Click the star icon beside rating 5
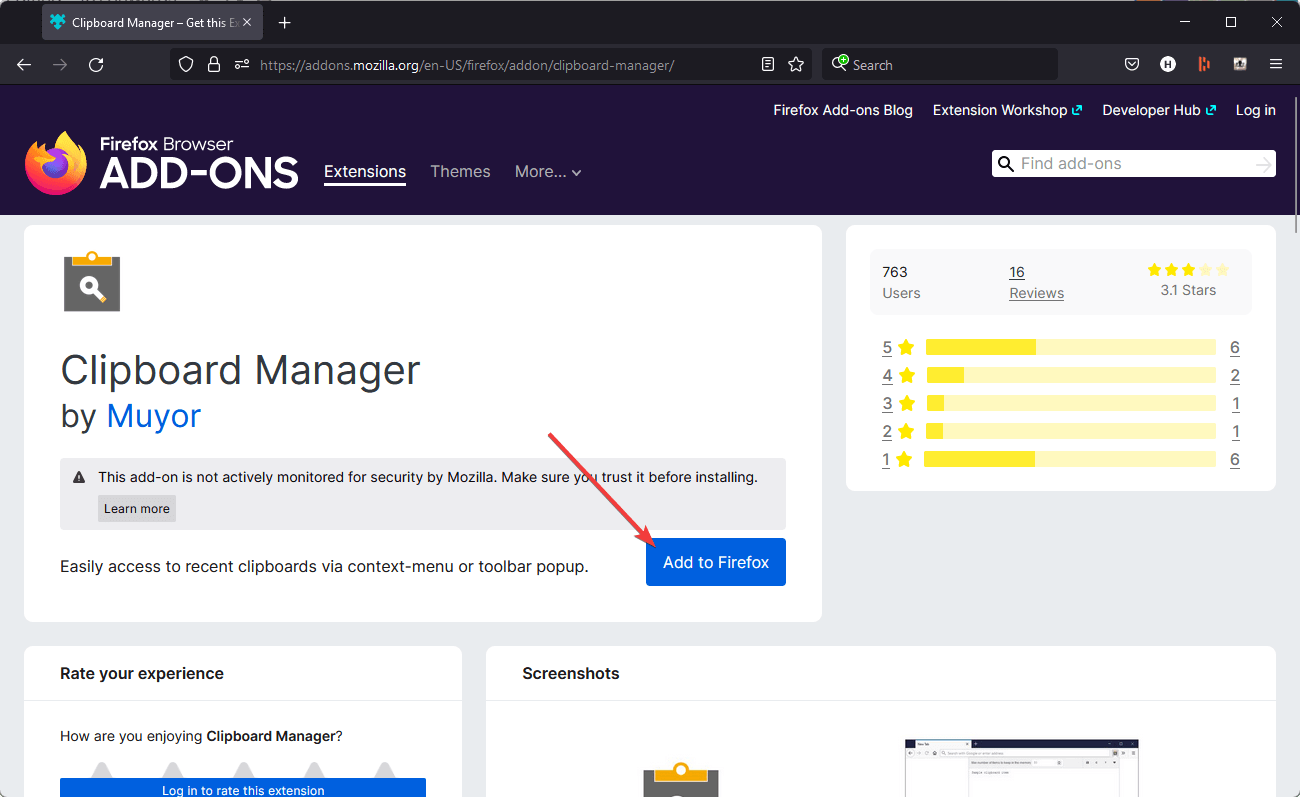 click(x=906, y=348)
